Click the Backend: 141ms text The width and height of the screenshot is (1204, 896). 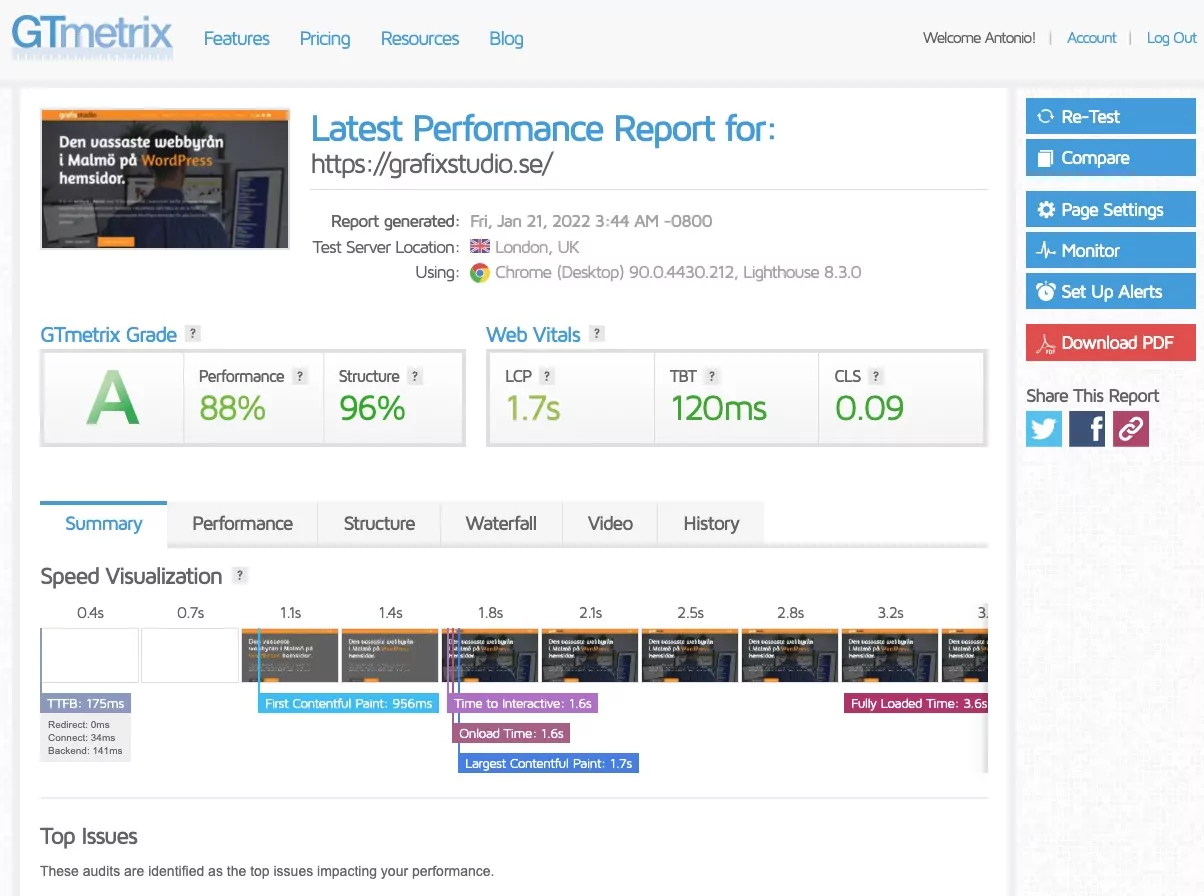pyautogui.click(x=85, y=751)
